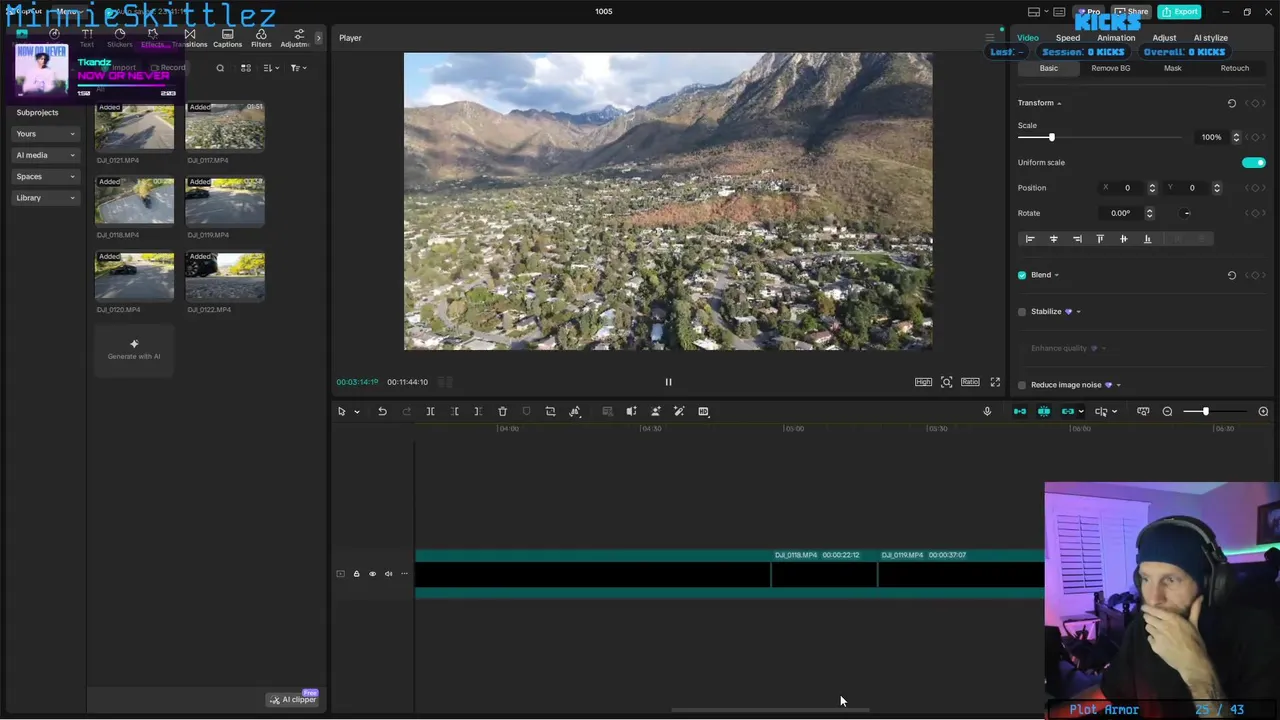Open the Transitions panel

coord(190,39)
